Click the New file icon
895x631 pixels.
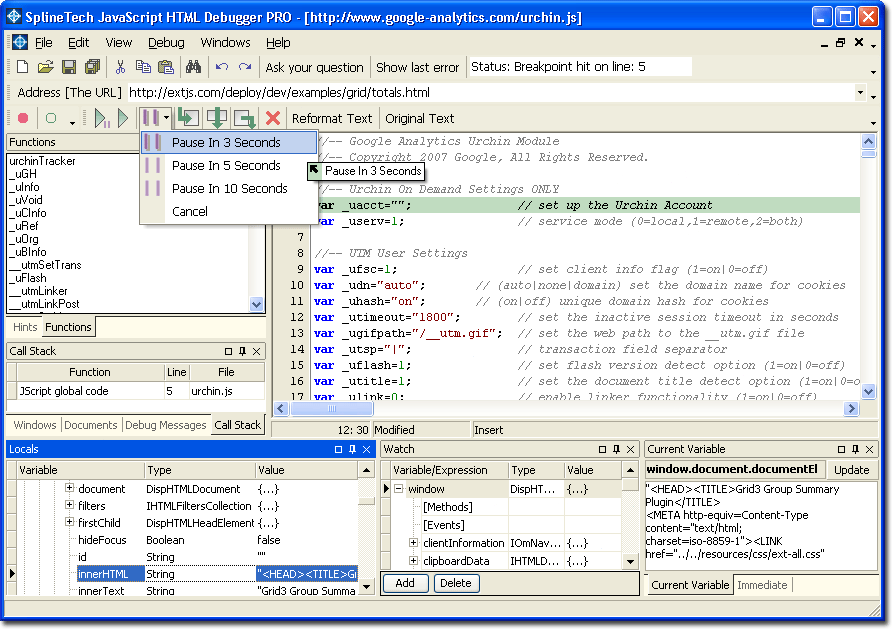point(22,67)
